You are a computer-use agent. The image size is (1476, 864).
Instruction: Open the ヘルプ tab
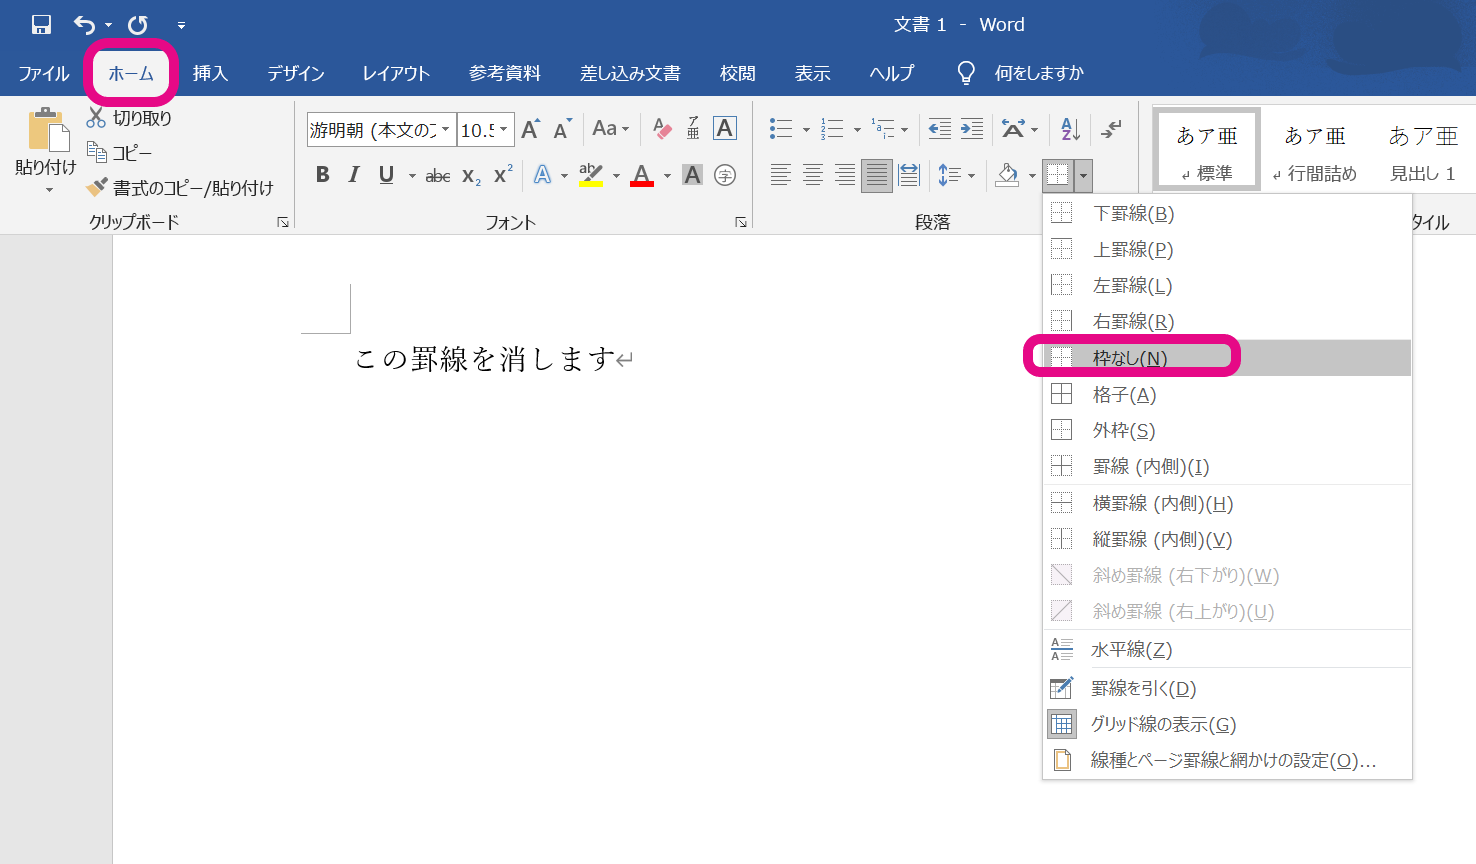[x=891, y=73]
